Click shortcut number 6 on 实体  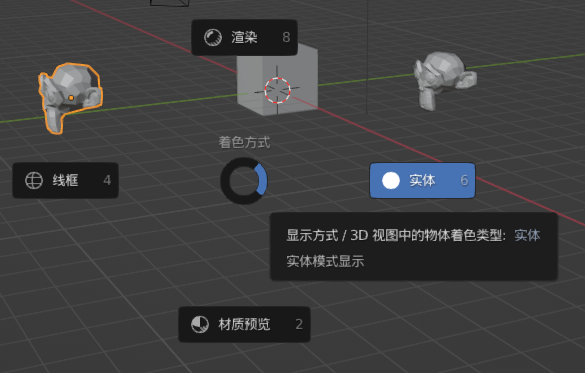464,181
